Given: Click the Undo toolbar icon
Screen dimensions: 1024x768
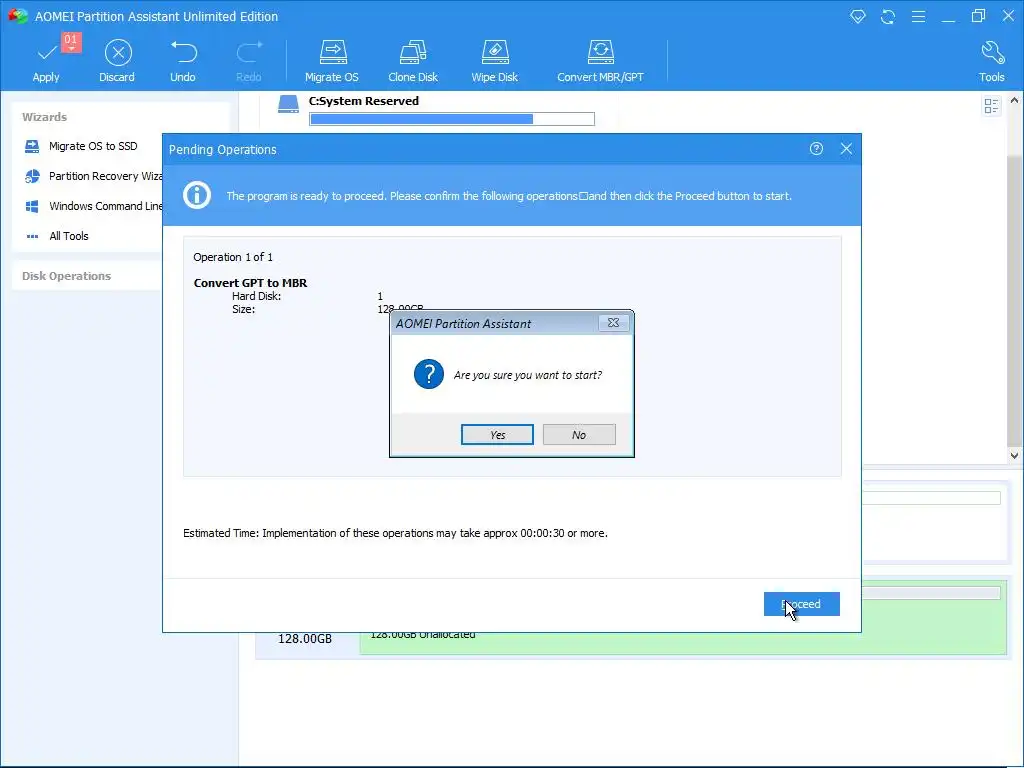Looking at the screenshot, I should click(183, 61).
